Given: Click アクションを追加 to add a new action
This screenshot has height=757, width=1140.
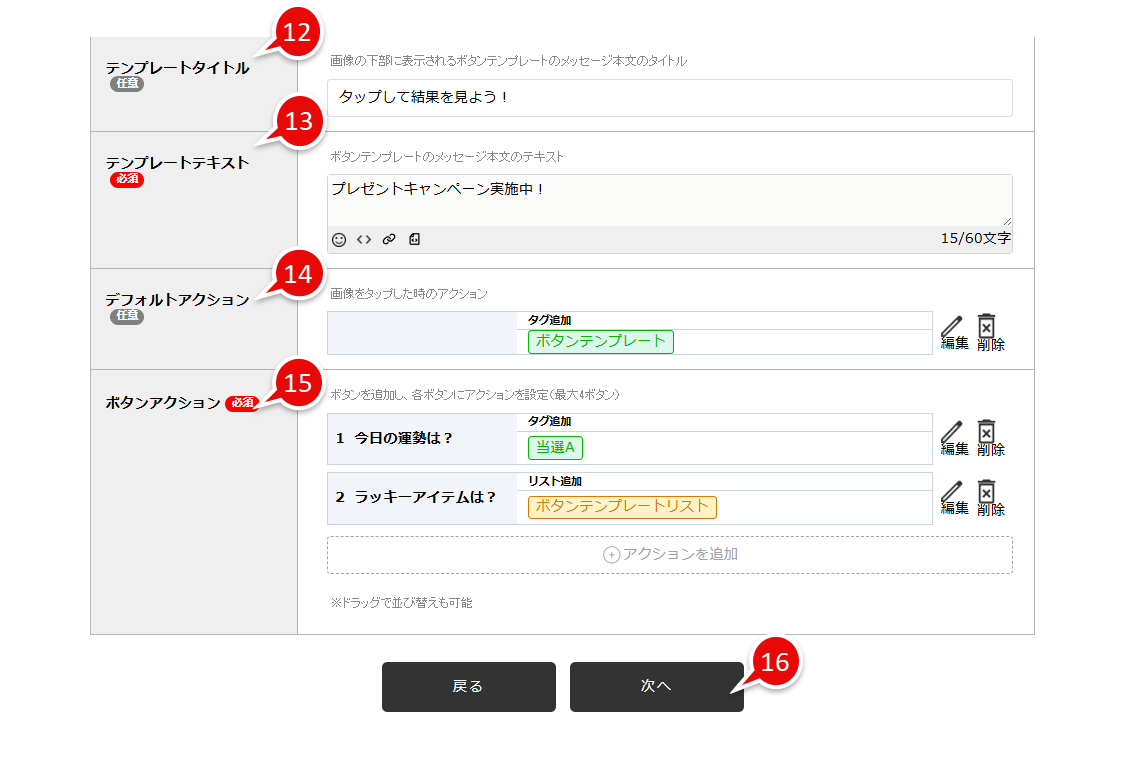Looking at the screenshot, I should point(668,553).
